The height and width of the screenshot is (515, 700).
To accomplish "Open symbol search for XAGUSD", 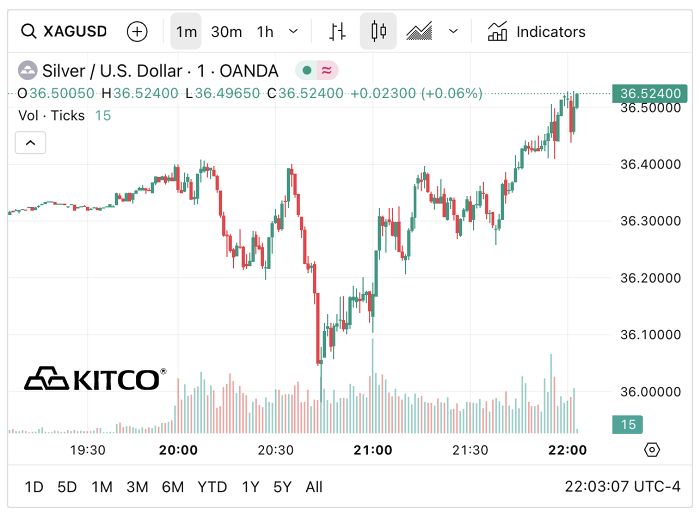I will (64, 32).
